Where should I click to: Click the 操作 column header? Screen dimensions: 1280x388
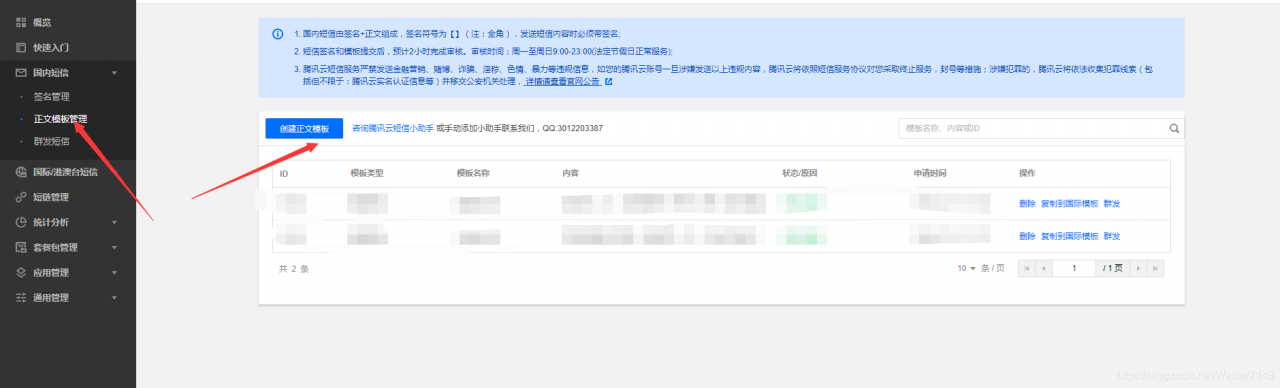[1027, 173]
